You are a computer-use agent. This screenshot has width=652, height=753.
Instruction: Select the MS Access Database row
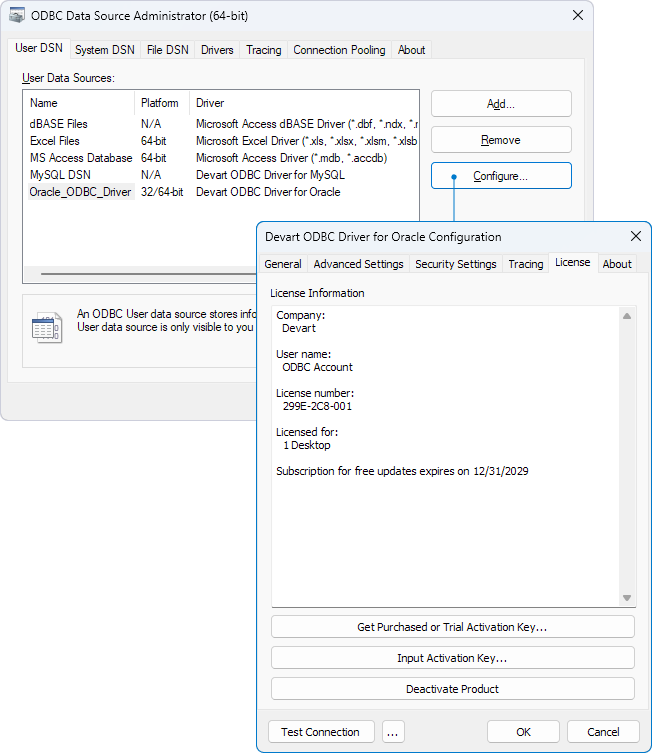(221, 158)
